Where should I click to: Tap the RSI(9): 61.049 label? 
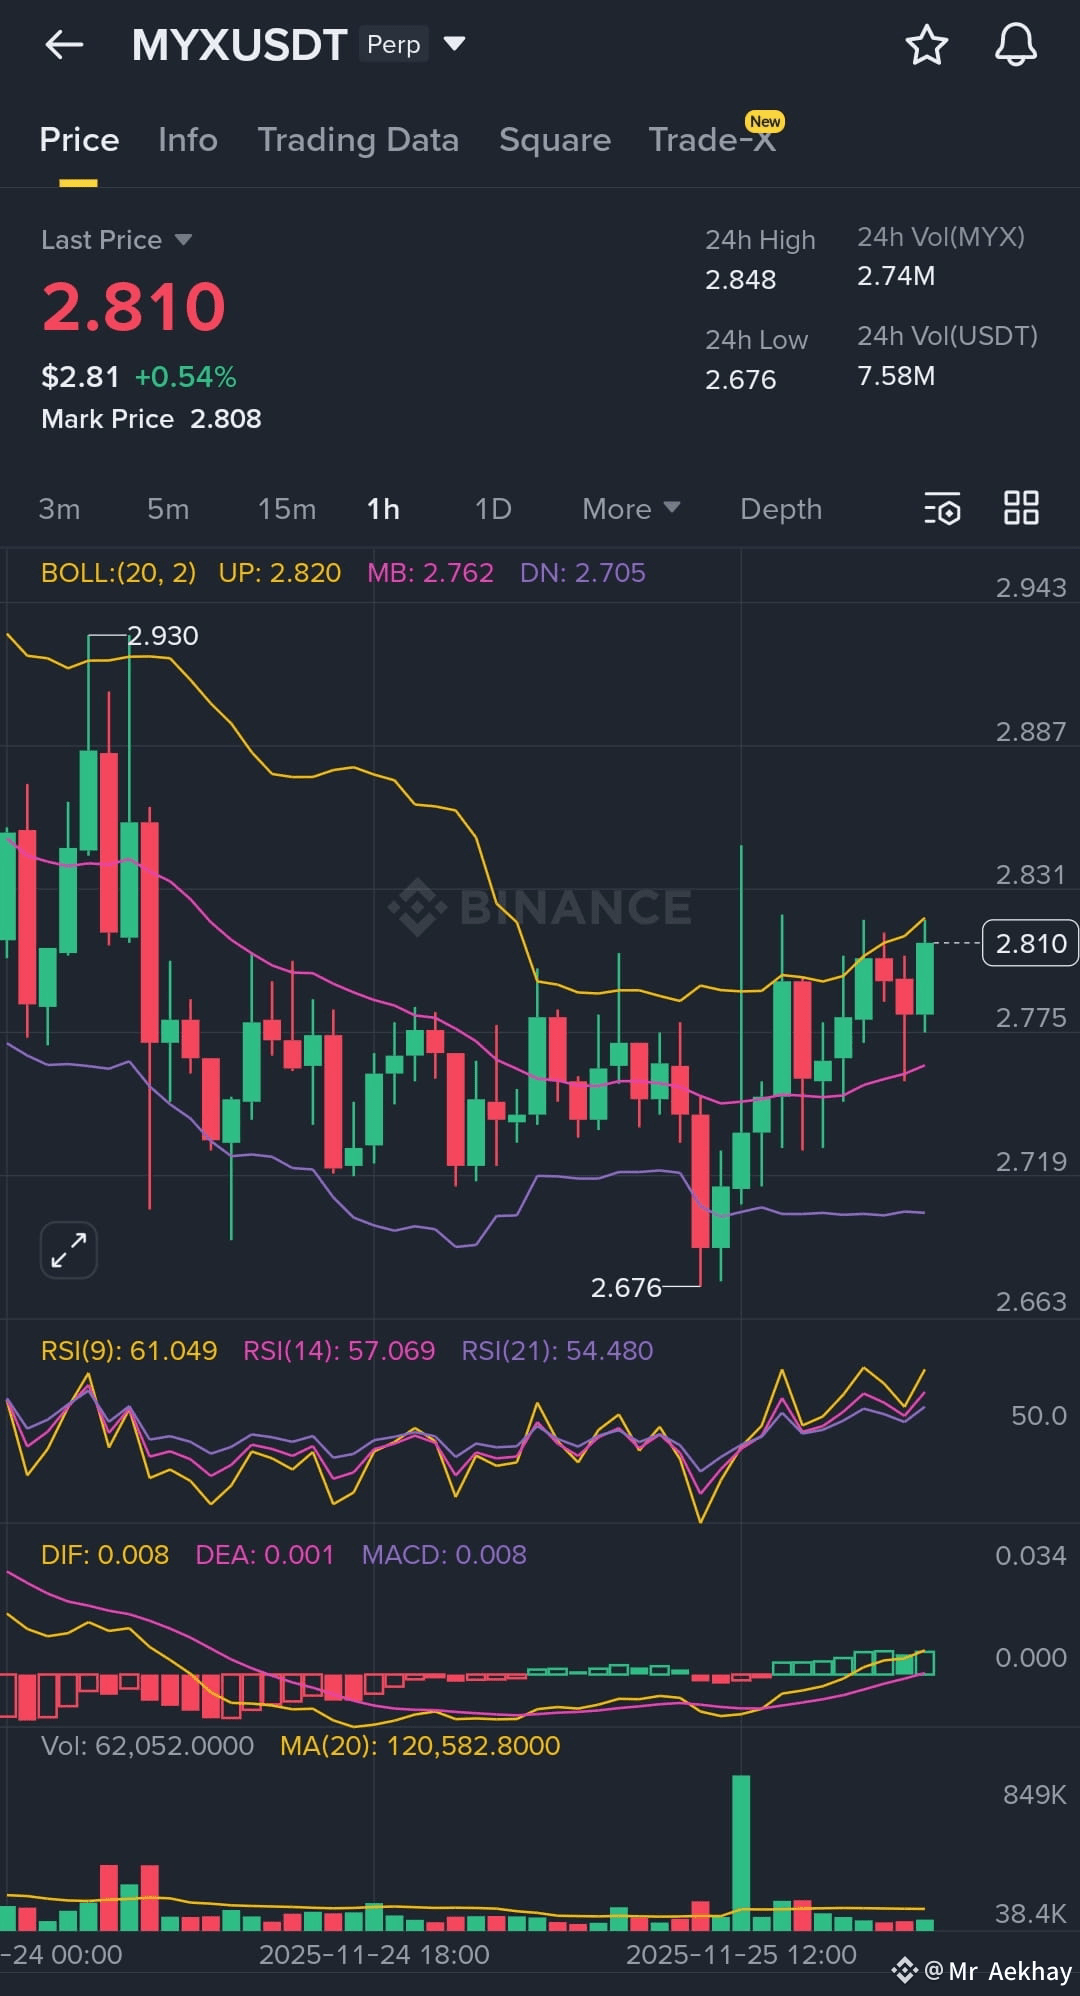pyautogui.click(x=129, y=1351)
